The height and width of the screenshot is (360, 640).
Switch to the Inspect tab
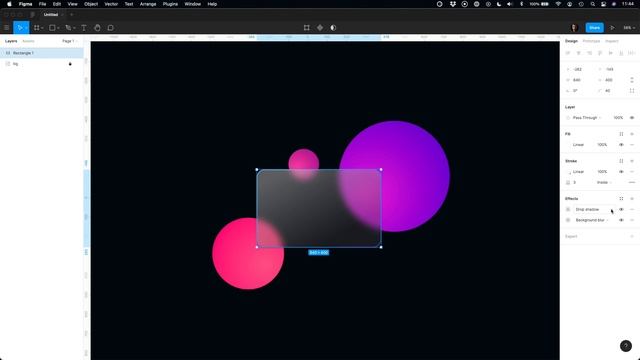tap(611, 41)
